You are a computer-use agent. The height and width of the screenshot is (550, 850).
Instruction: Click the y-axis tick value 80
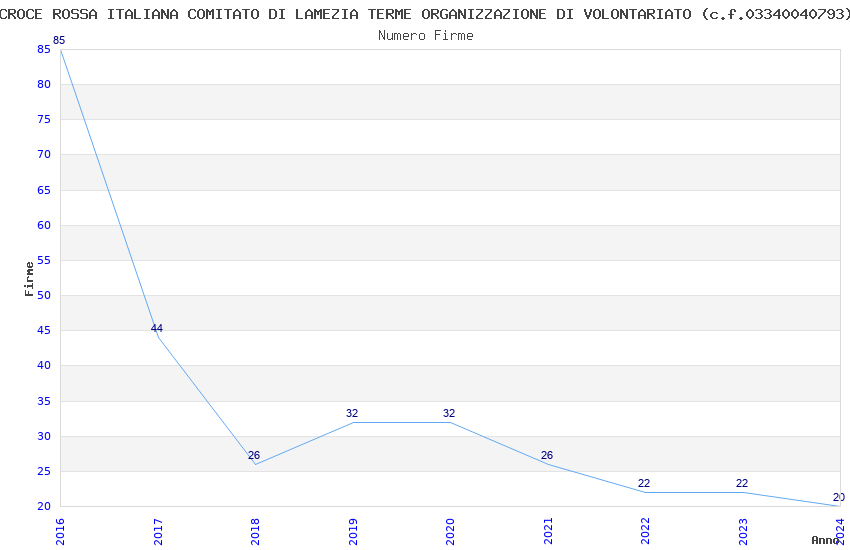(x=44, y=84)
